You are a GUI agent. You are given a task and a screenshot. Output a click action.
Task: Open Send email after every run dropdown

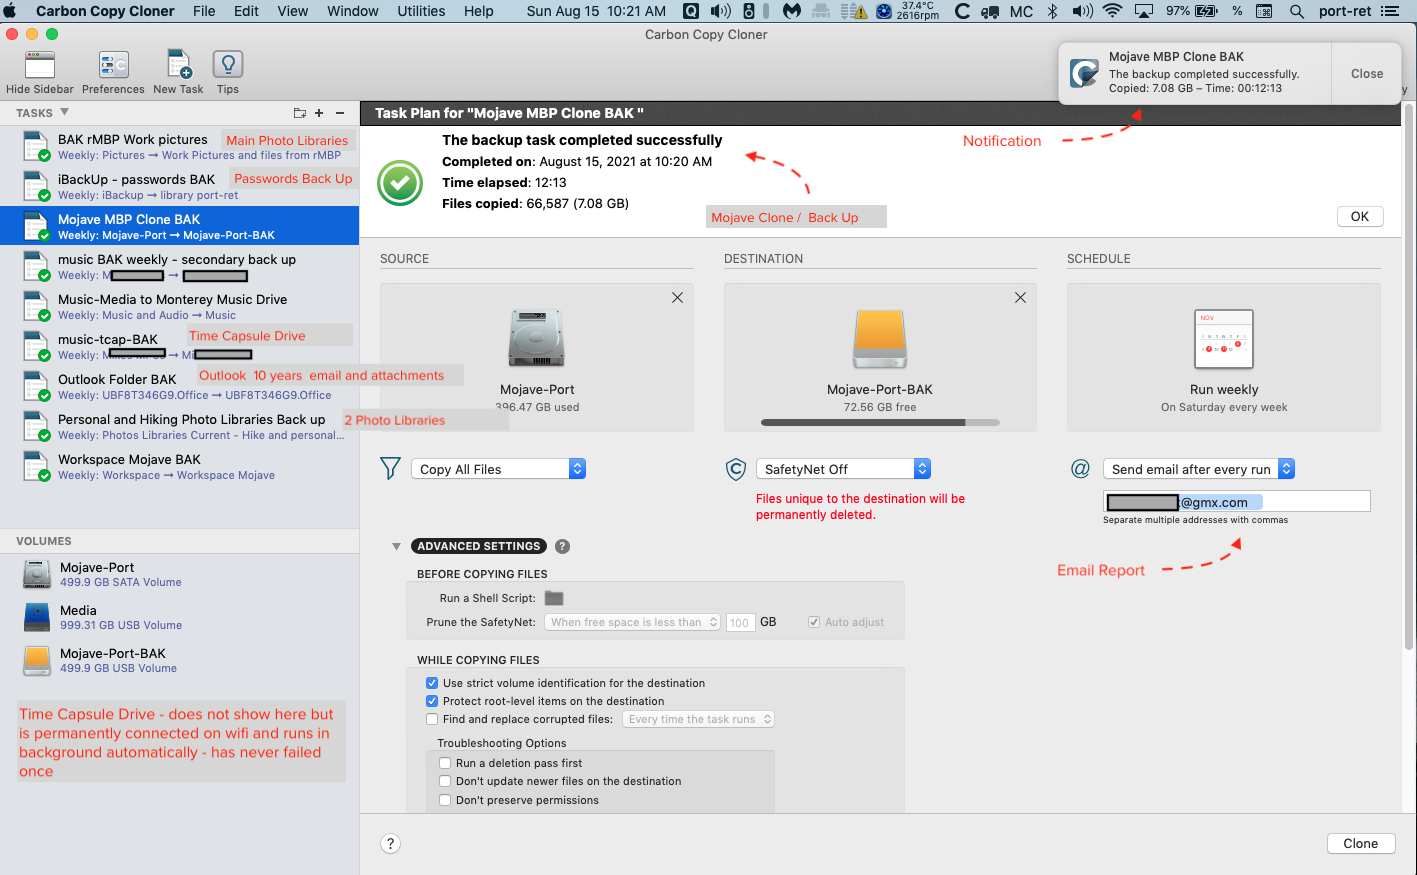click(1199, 469)
